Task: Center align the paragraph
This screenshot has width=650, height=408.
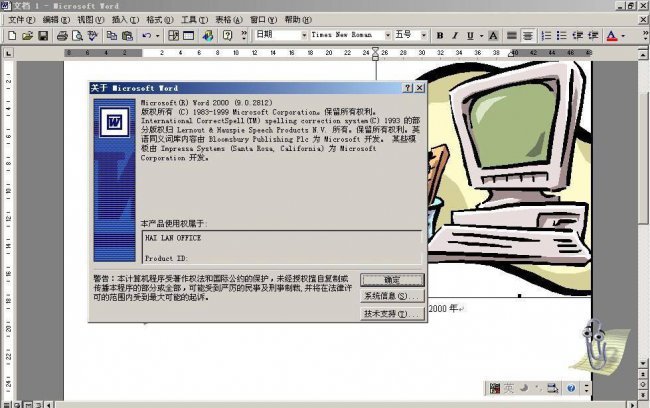Action: pos(528,36)
